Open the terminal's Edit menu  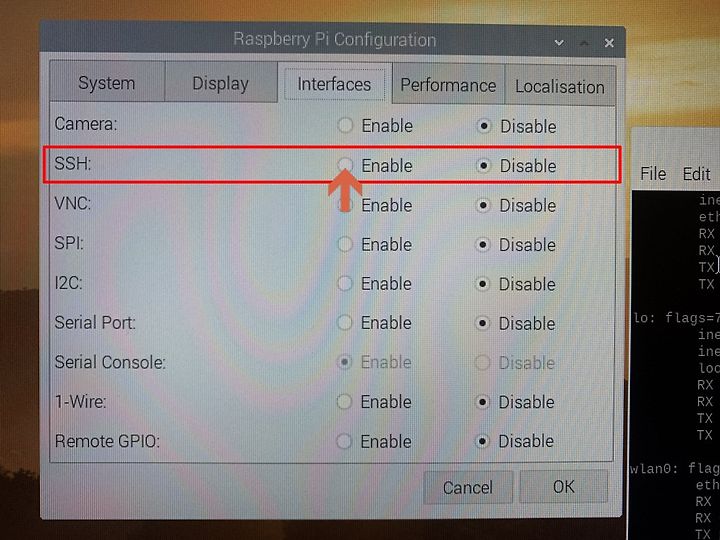coord(697,174)
